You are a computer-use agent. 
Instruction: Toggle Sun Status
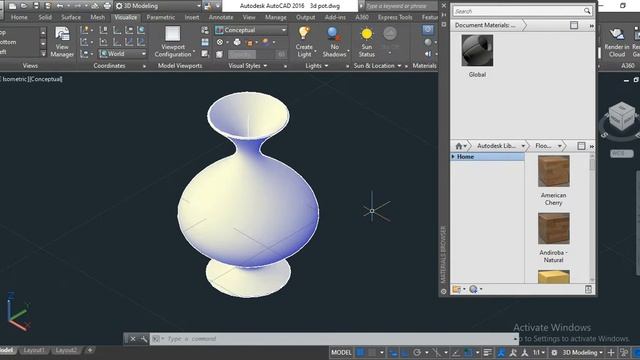tap(367, 42)
